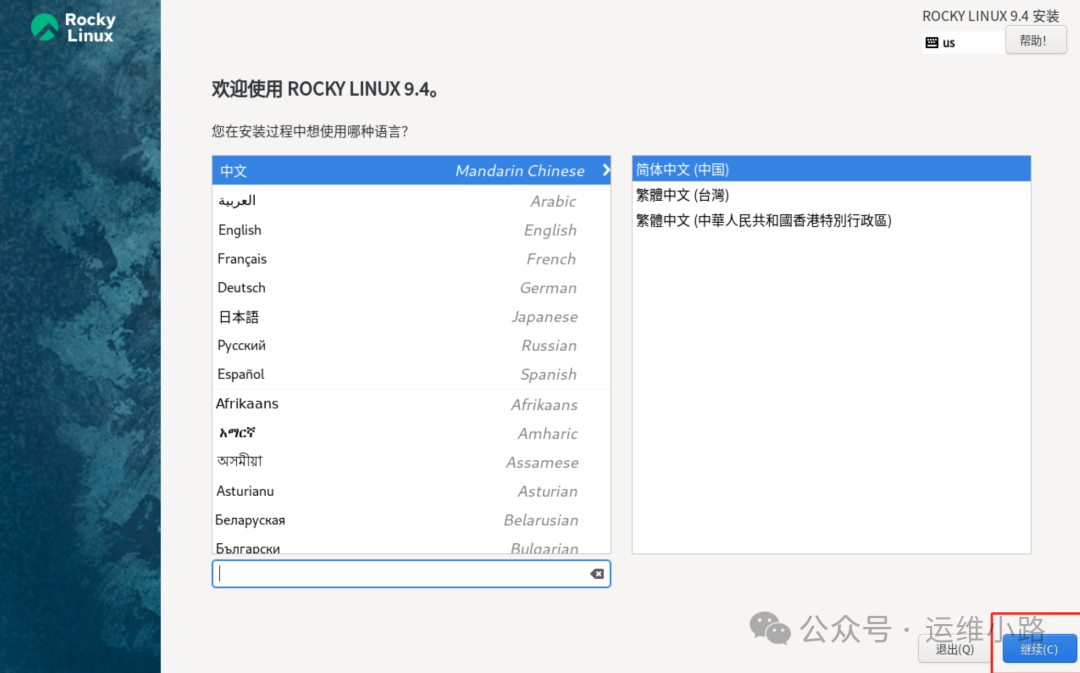Viewport: 1080px width, 673px height.
Task: Select 日本語 Japanese language row
Action: point(411,317)
